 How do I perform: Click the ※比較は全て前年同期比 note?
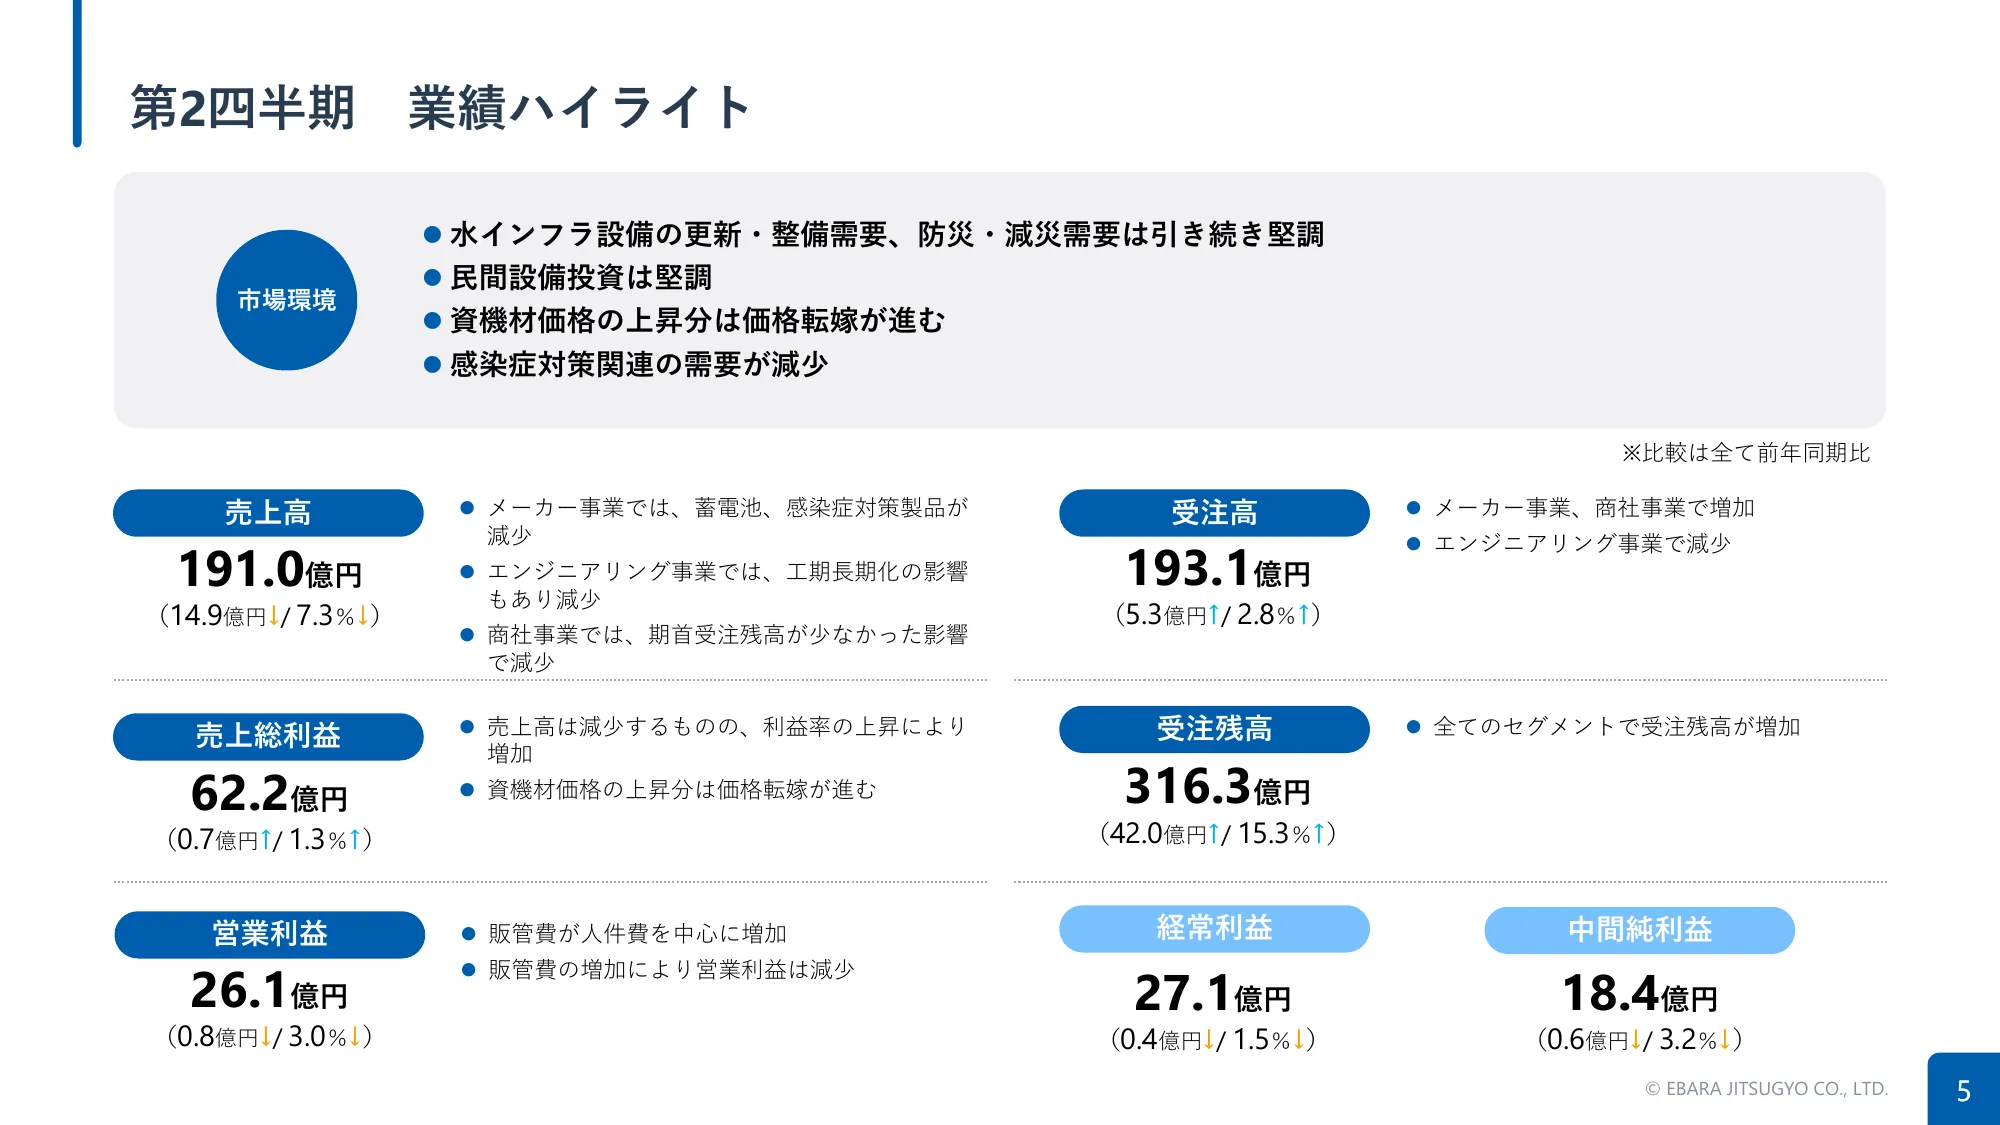[x=1745, y=453]
